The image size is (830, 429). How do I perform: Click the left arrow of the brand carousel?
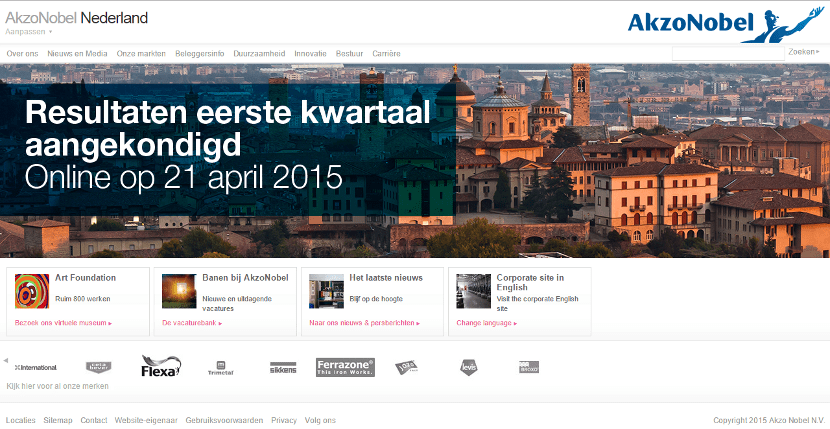pyautogui.click(x=5, y=360)
